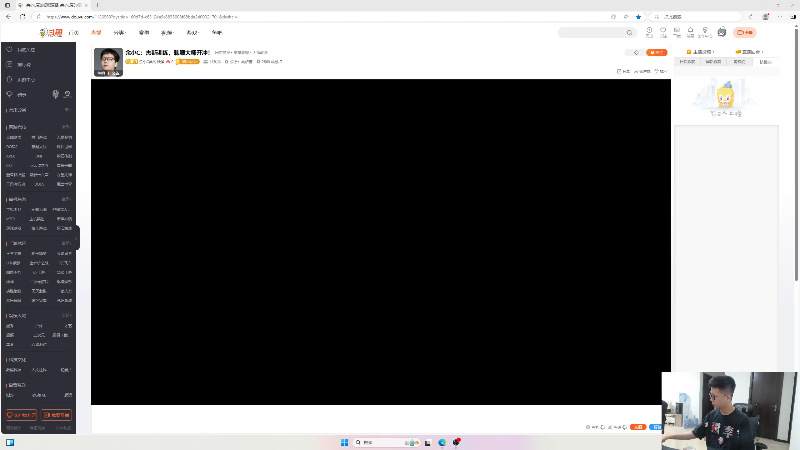Open the light bulb creator icon in the header
This screenshot has width=800, height=450.
pos(705,32)
